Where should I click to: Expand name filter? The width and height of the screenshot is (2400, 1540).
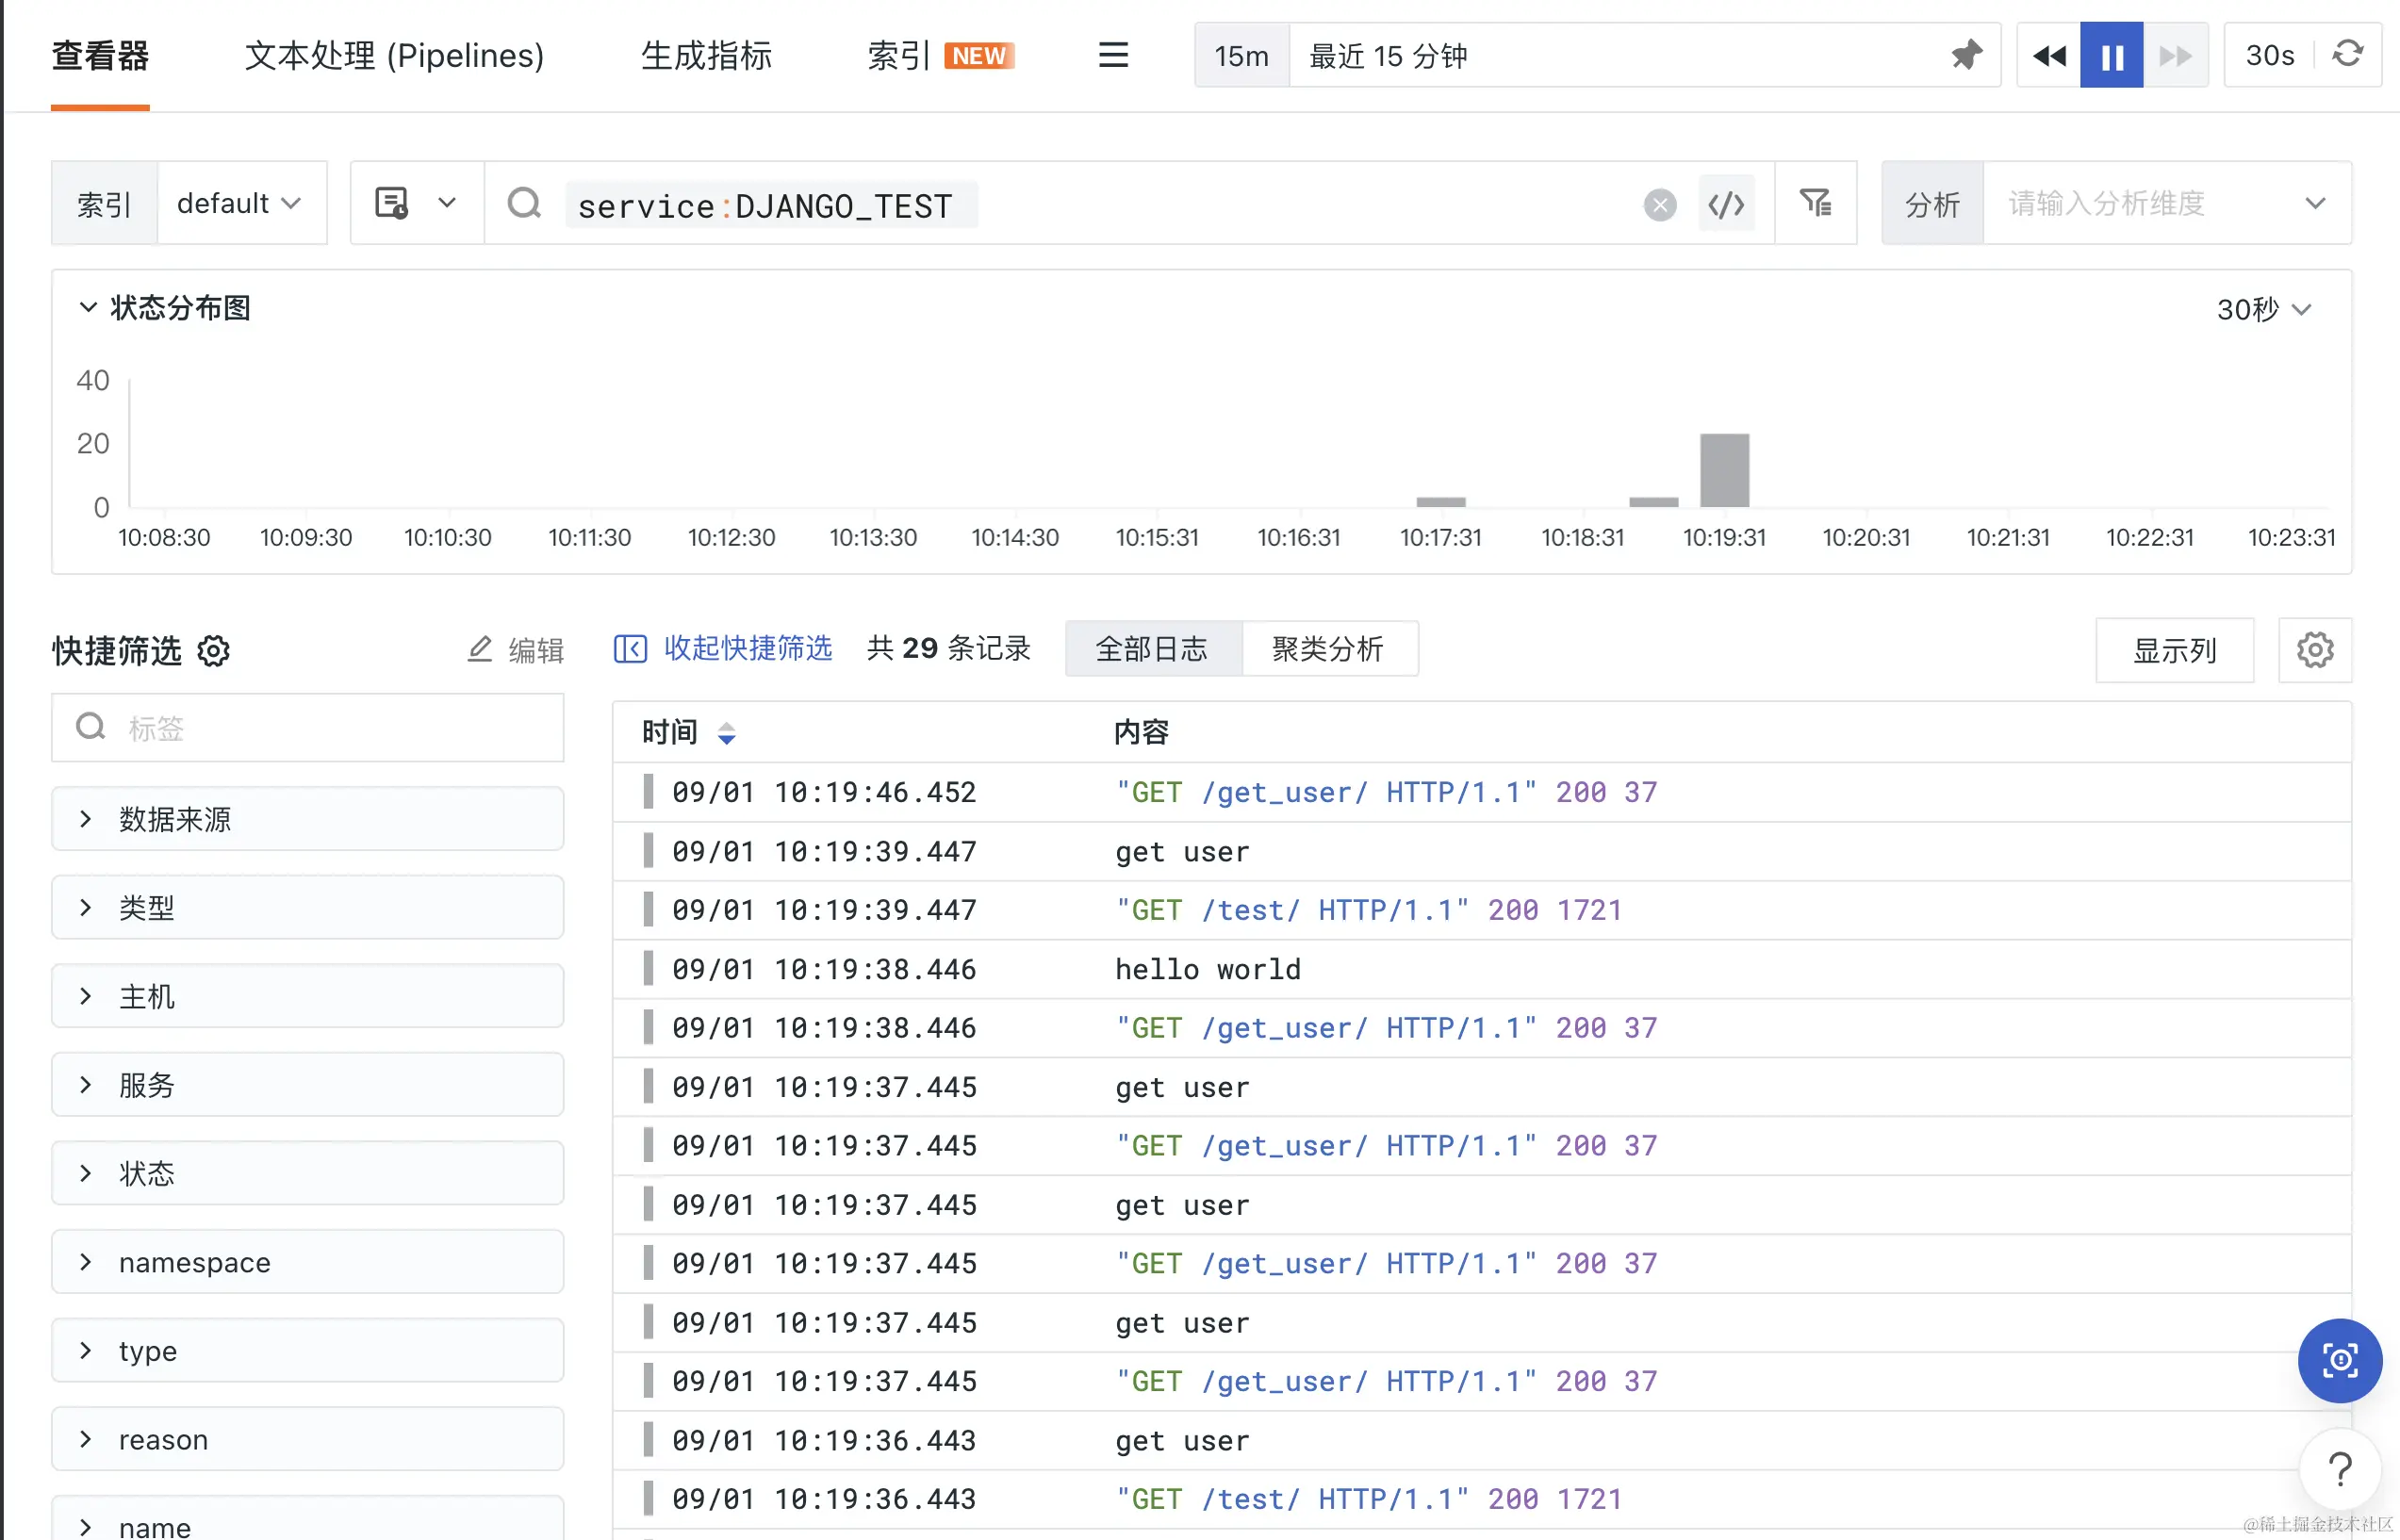tap(307, 1520)
